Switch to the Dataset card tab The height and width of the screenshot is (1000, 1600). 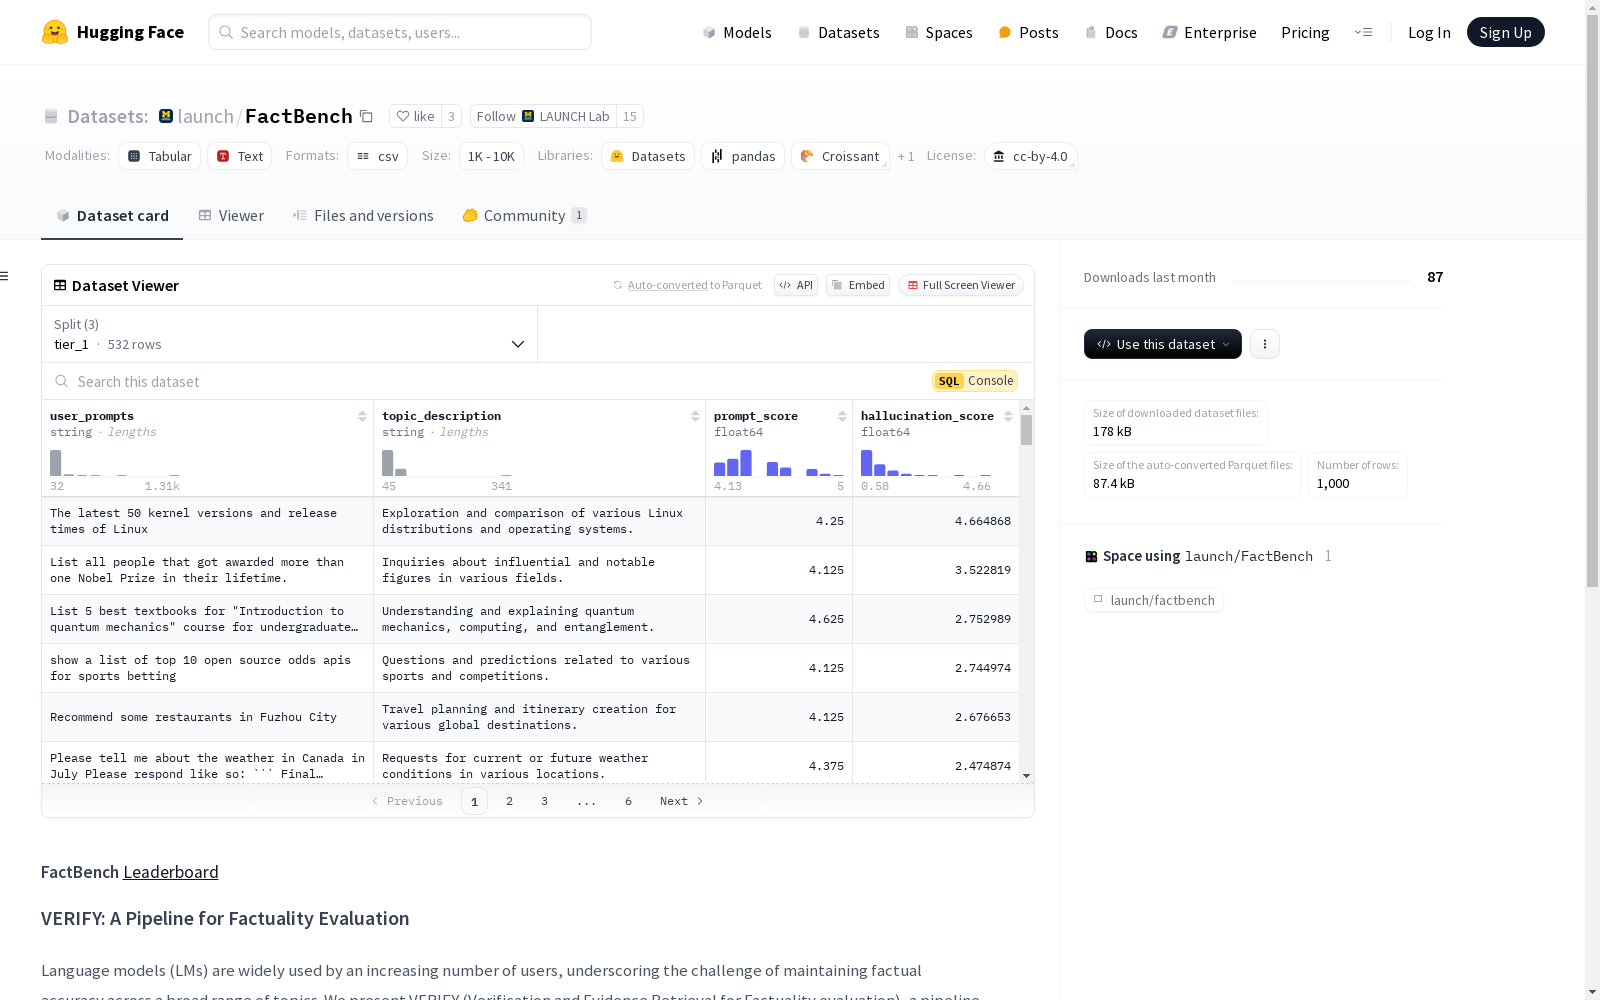[x=112, y=215]
